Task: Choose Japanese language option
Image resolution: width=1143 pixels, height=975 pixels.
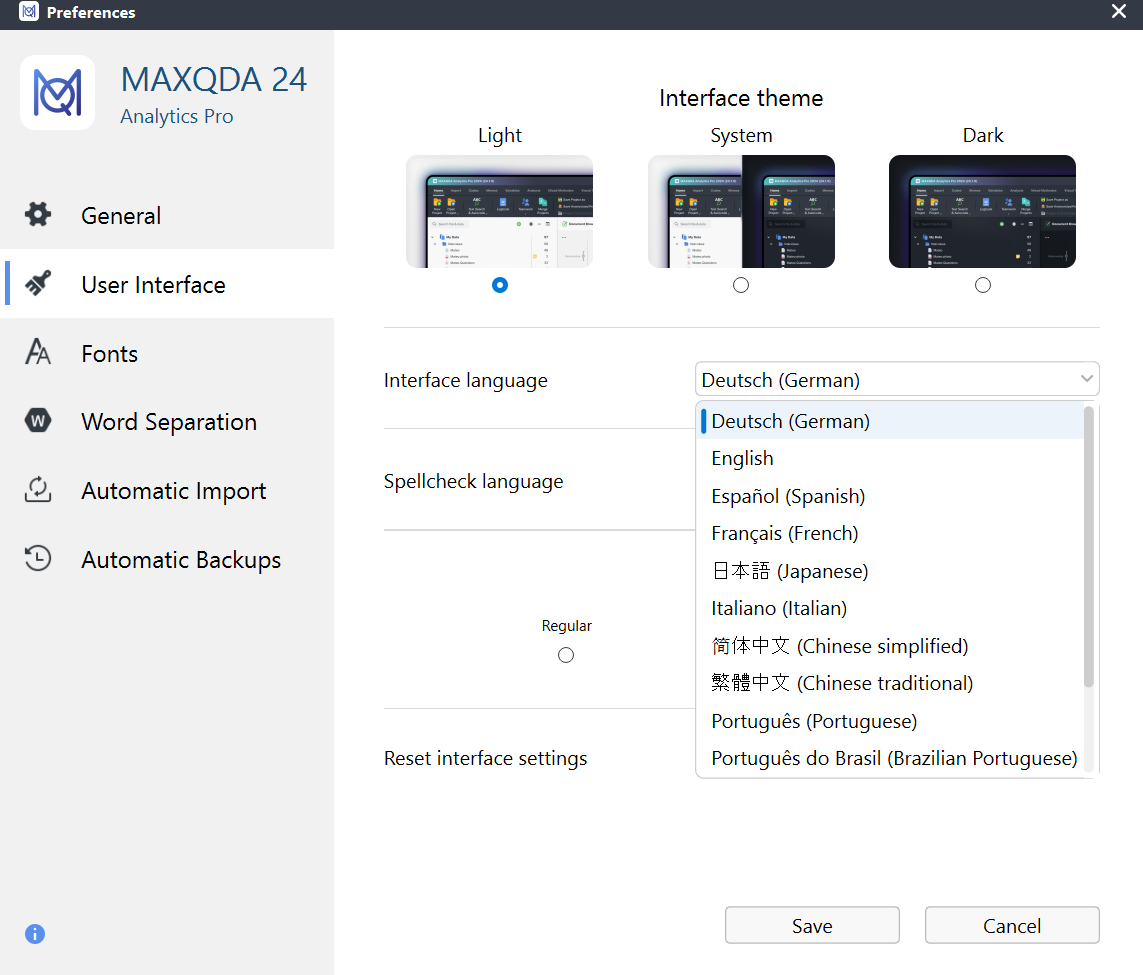Action: pos(891,571)
